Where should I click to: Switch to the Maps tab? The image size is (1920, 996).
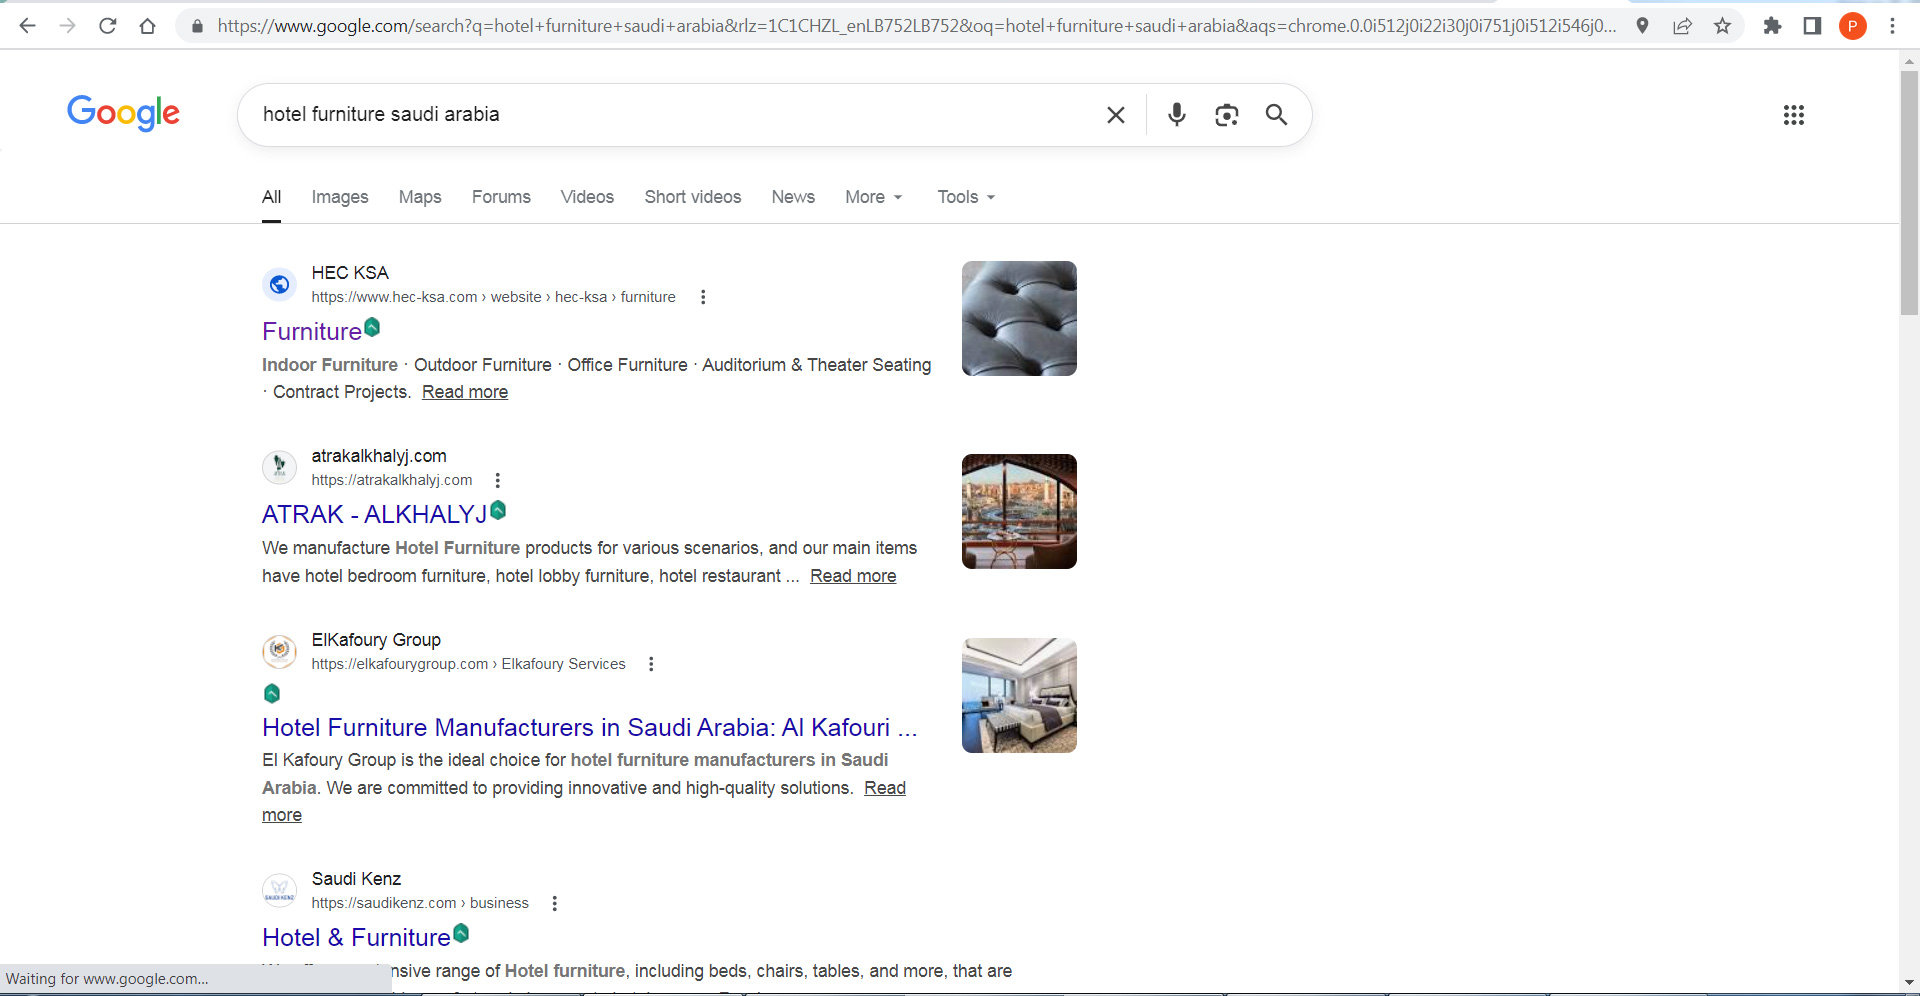(x=420, y=197)
